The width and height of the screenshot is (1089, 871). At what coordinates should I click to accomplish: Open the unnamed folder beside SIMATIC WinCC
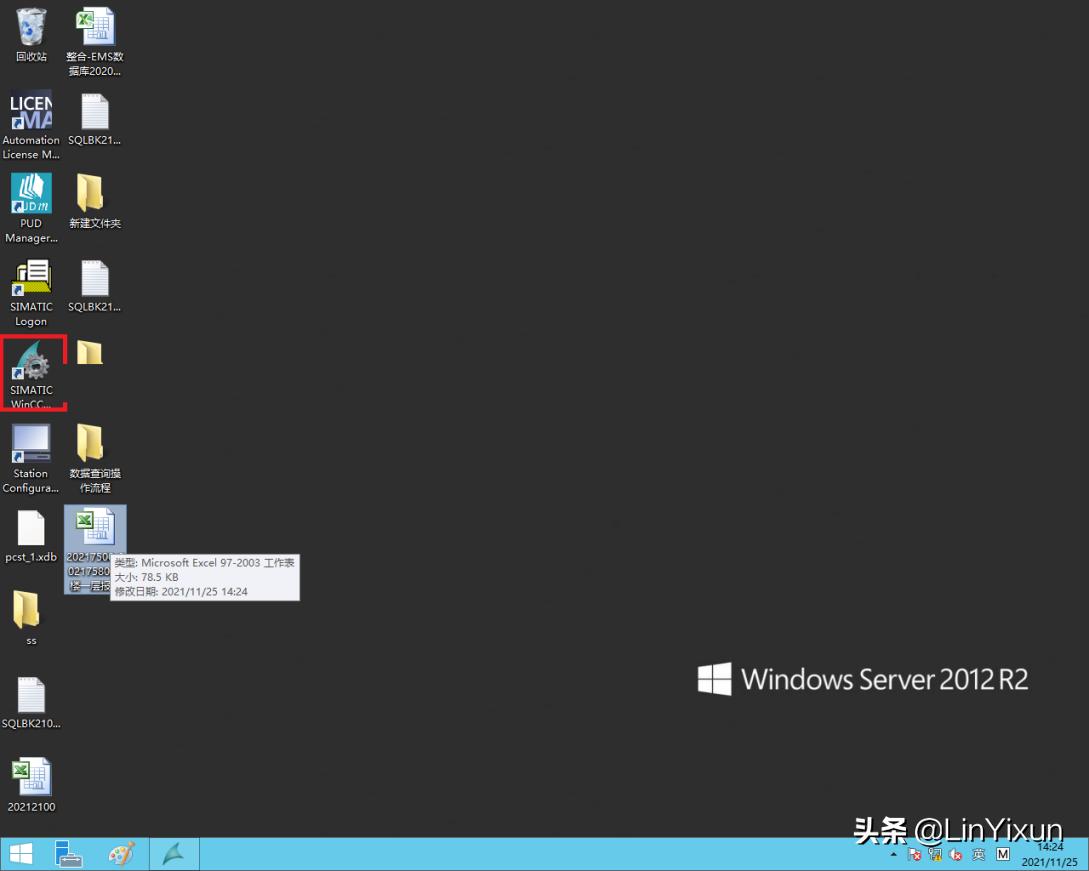click(90, 353)
